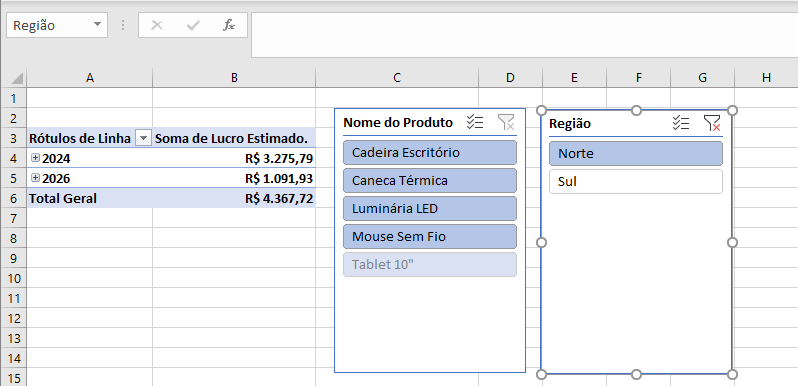Select column B header
This screenshot has height=386, width=798.
coord(234,77)
